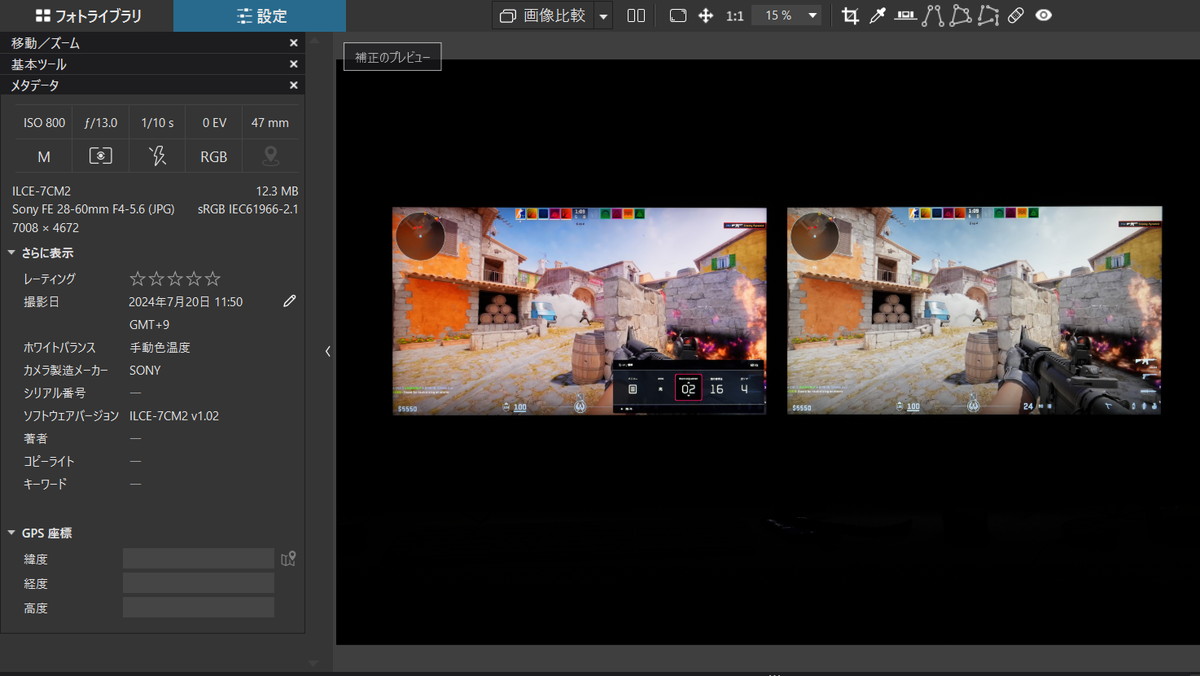1200x676 pixels.
Task: Click the ILCE-7CM2 camera model text
Action: tap(41, 191)
